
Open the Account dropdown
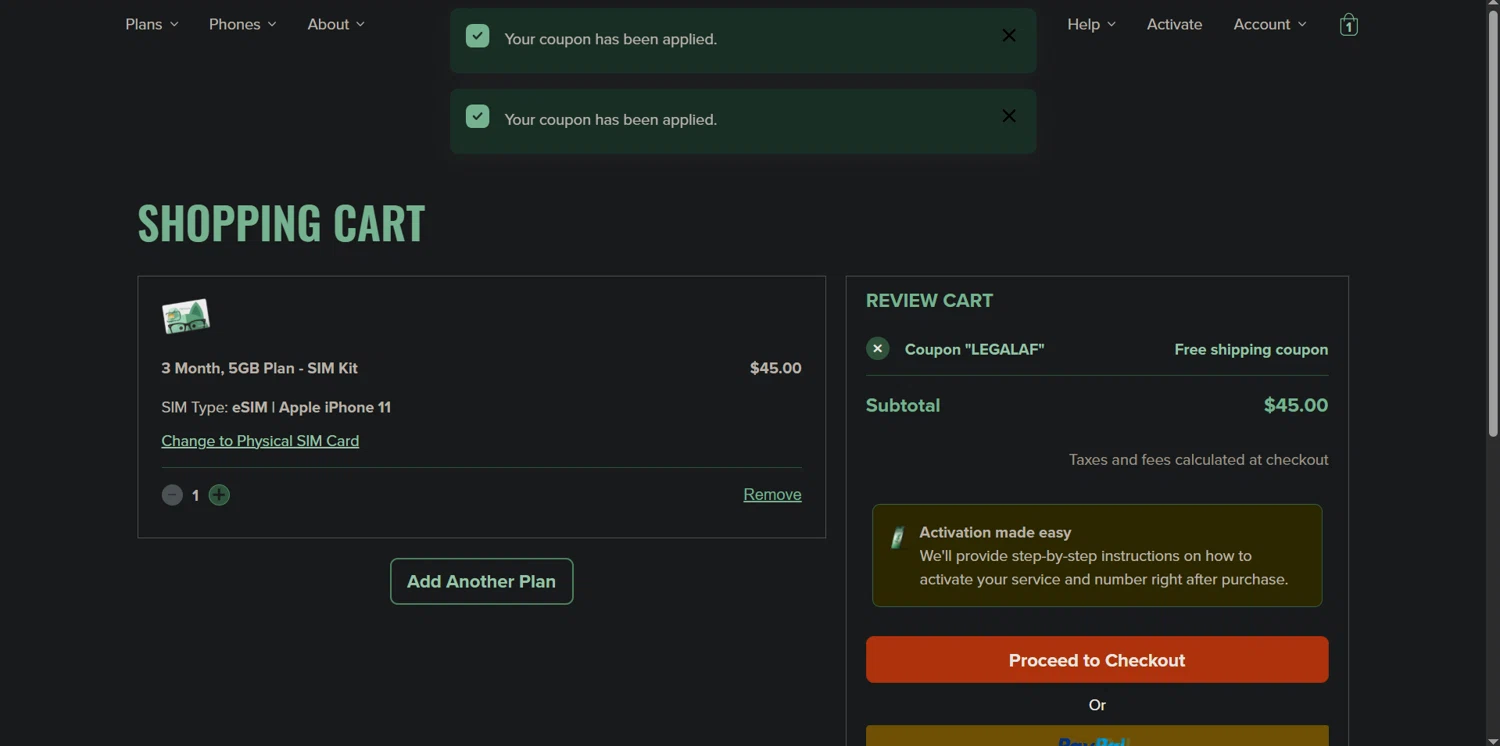tap(1270, 24)
